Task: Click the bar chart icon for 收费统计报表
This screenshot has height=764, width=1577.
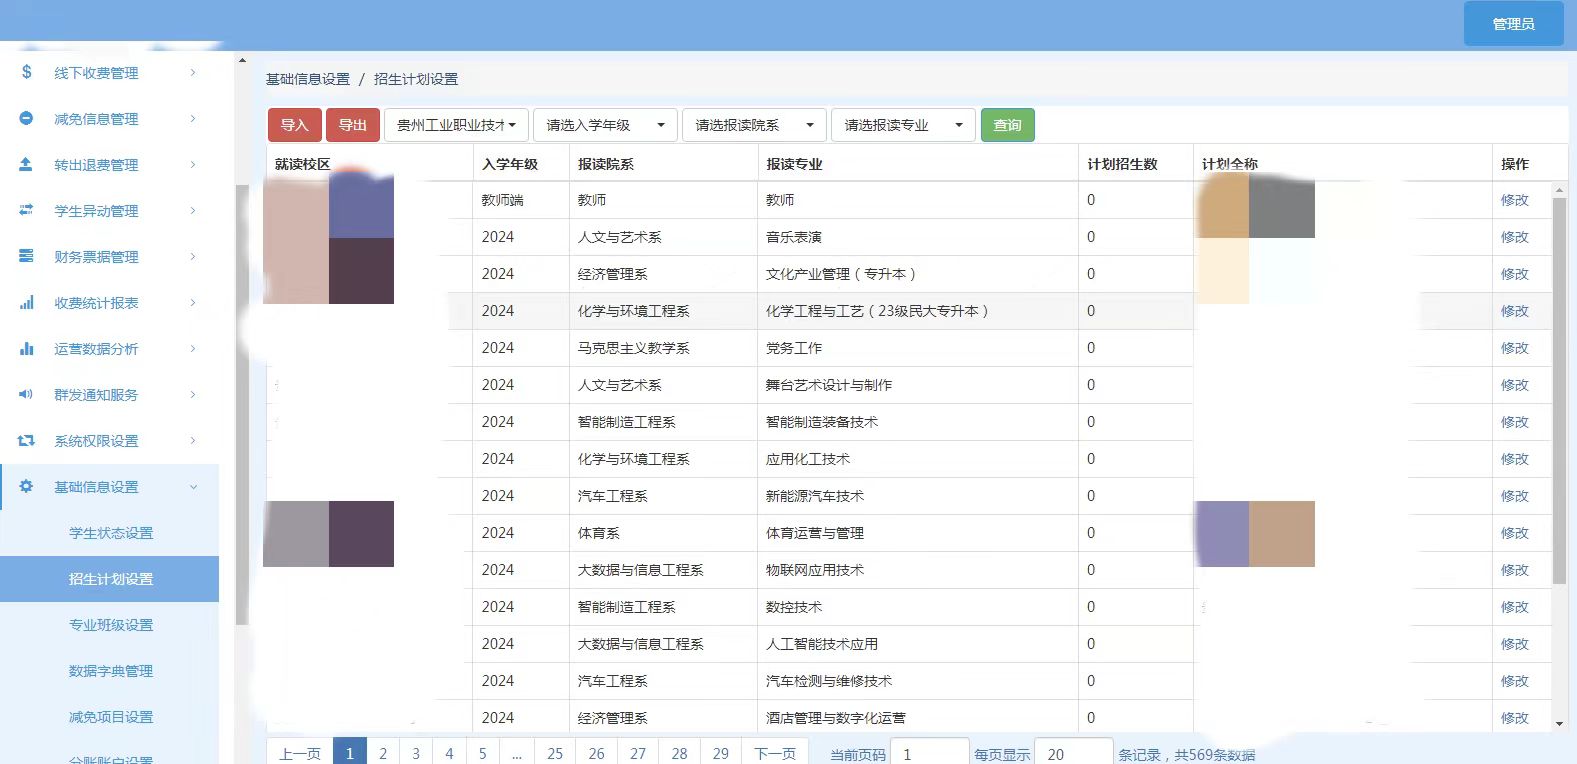Action: (x=27, y=302)
